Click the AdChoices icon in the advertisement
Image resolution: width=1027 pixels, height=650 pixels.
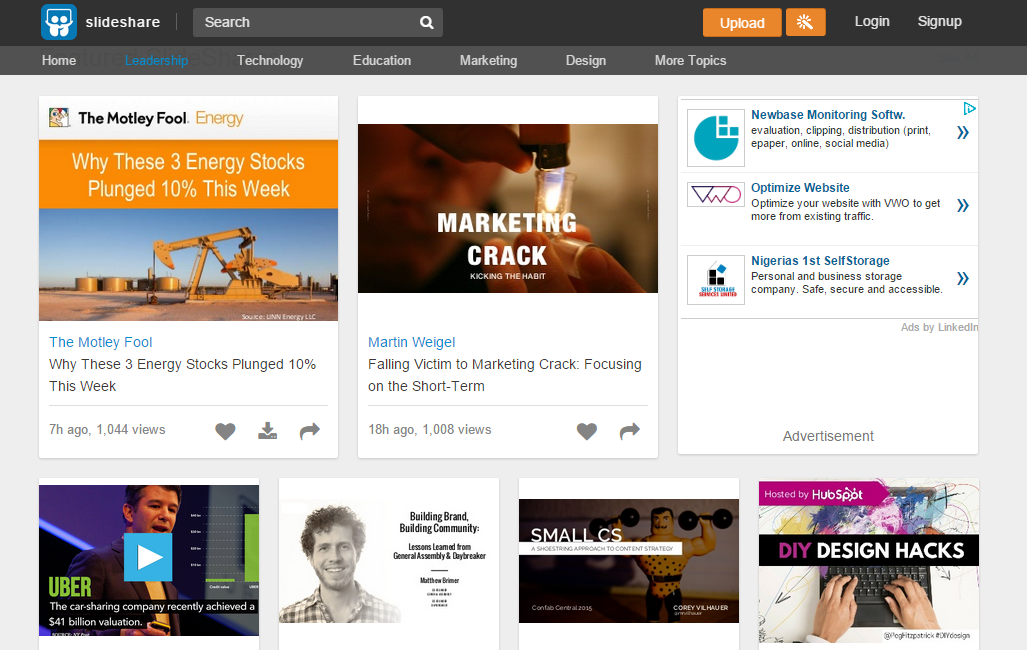pos(969,108)
